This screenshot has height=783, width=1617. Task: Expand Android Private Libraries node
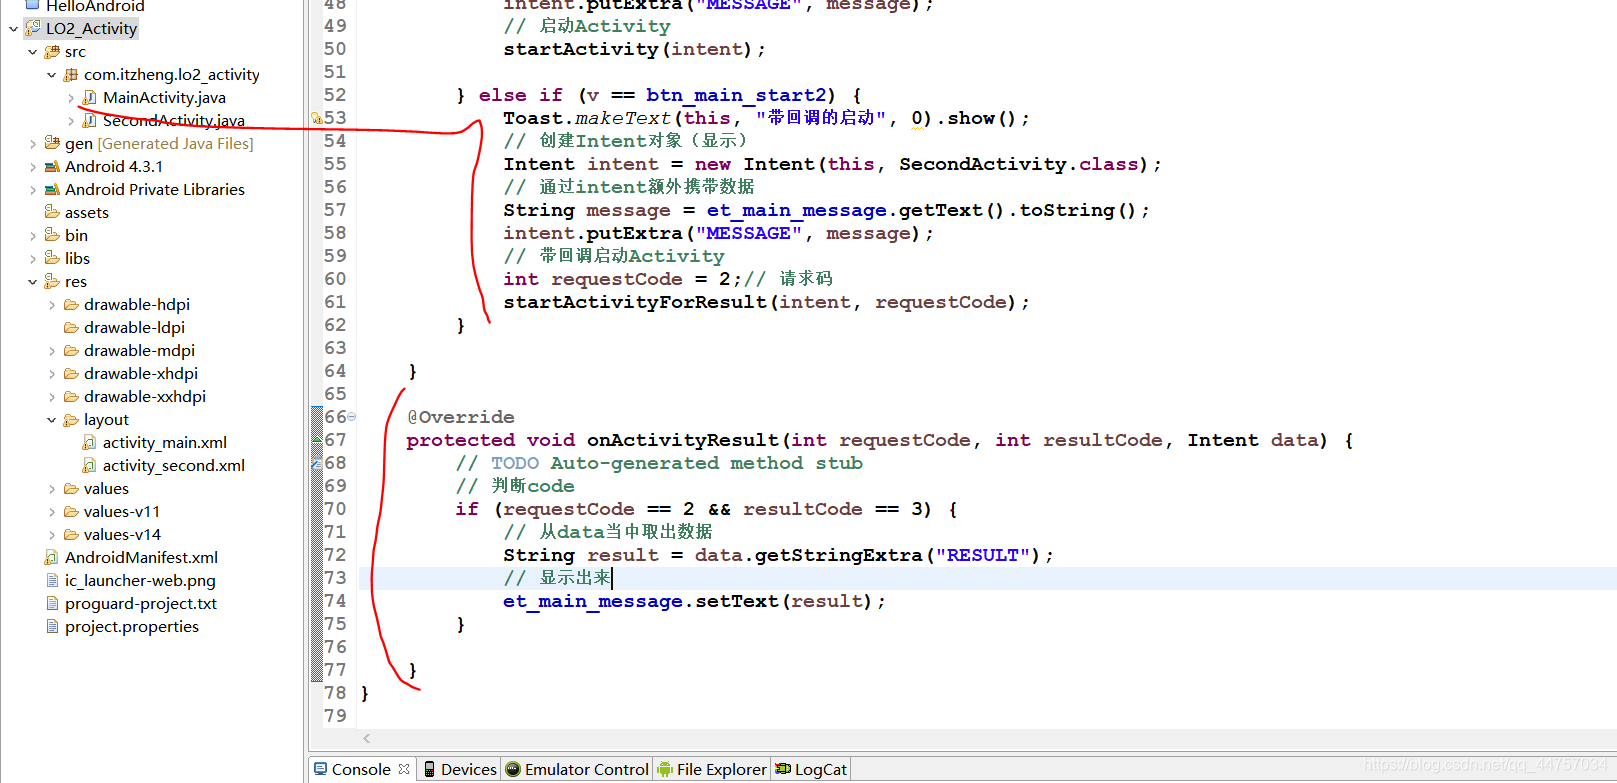[x=32, y=189]
